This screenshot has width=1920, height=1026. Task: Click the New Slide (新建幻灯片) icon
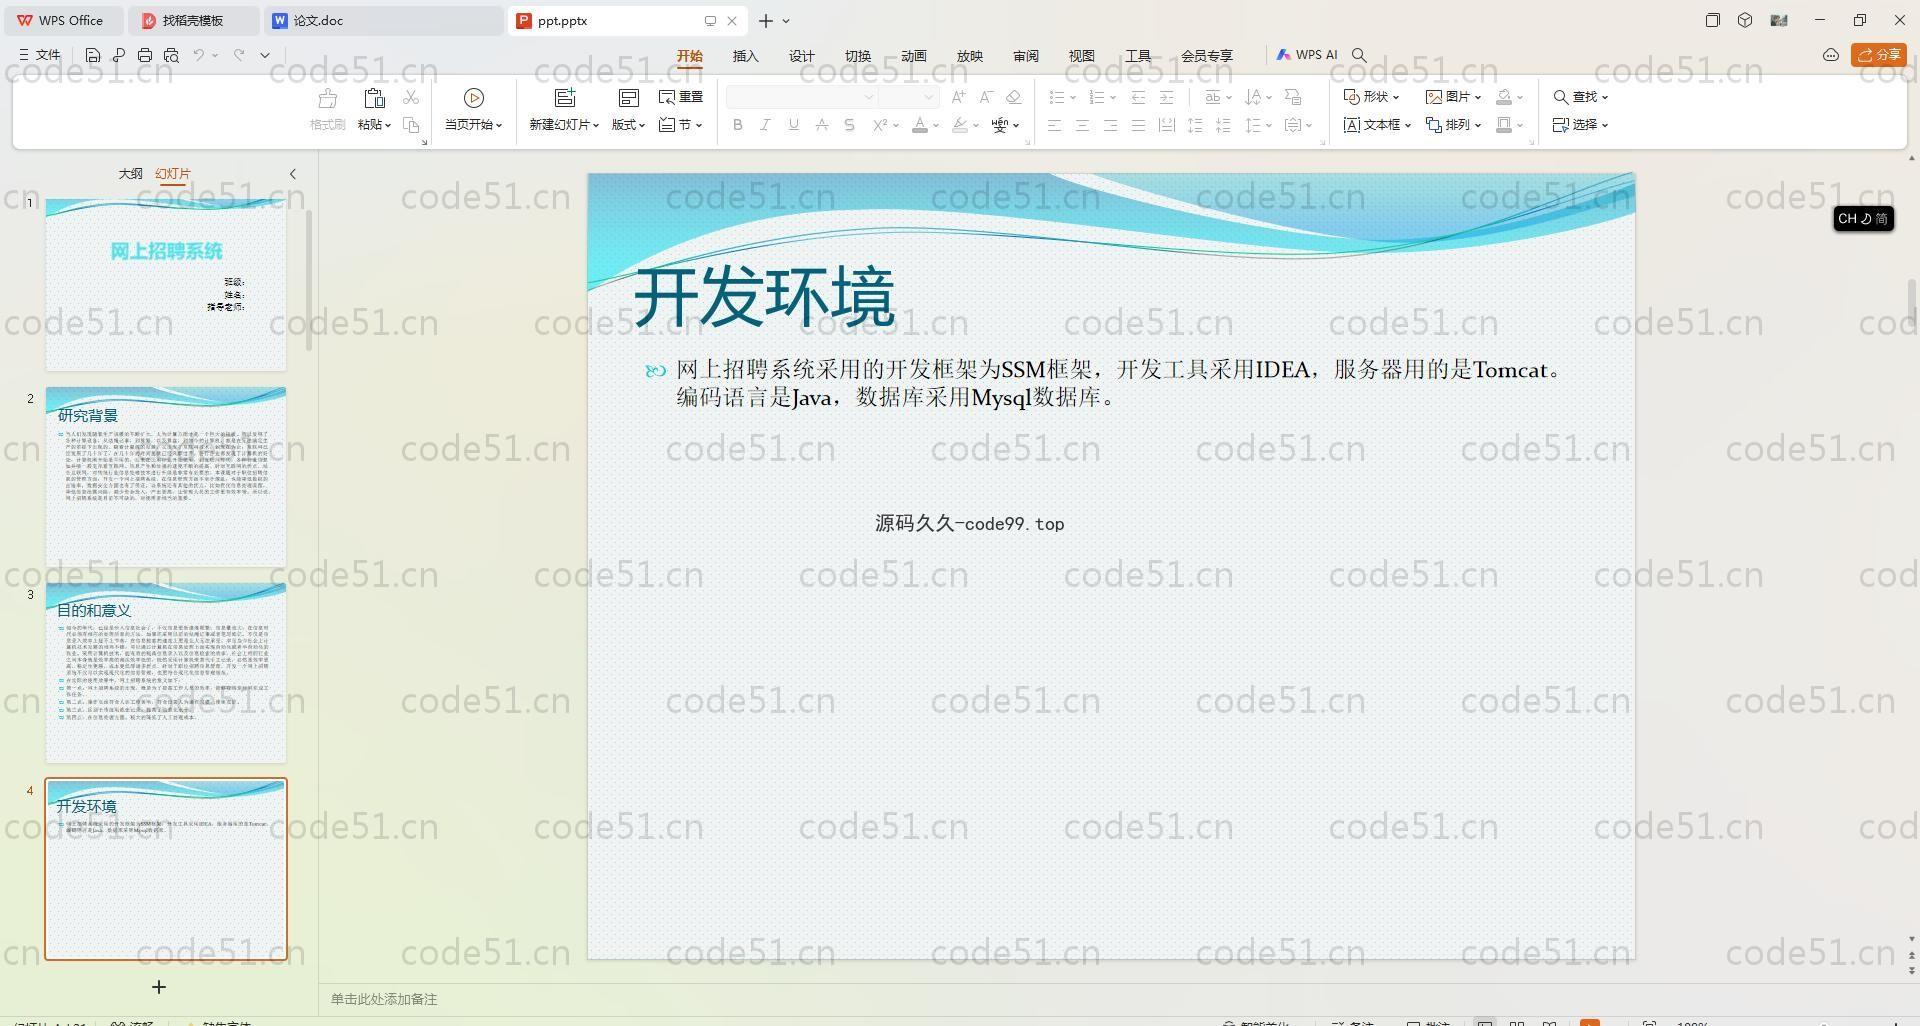coord(565,98)
